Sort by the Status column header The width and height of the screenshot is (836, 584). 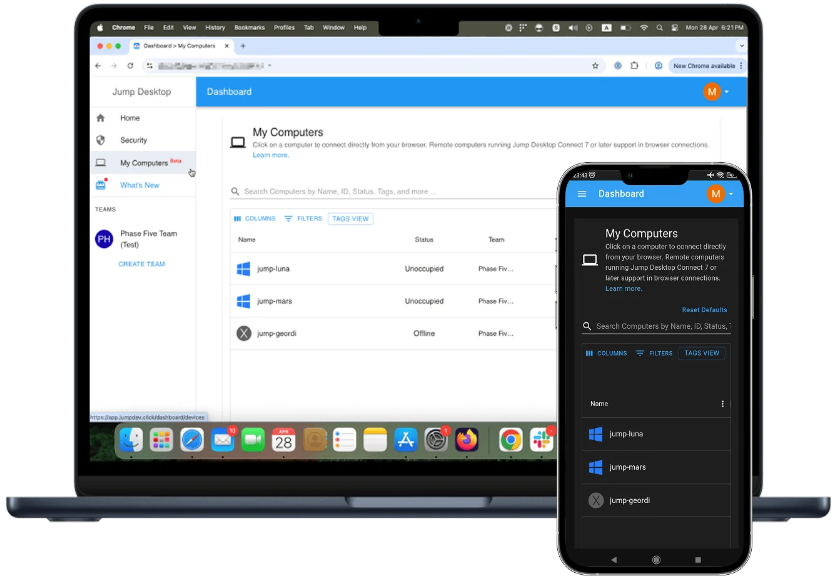424,240
